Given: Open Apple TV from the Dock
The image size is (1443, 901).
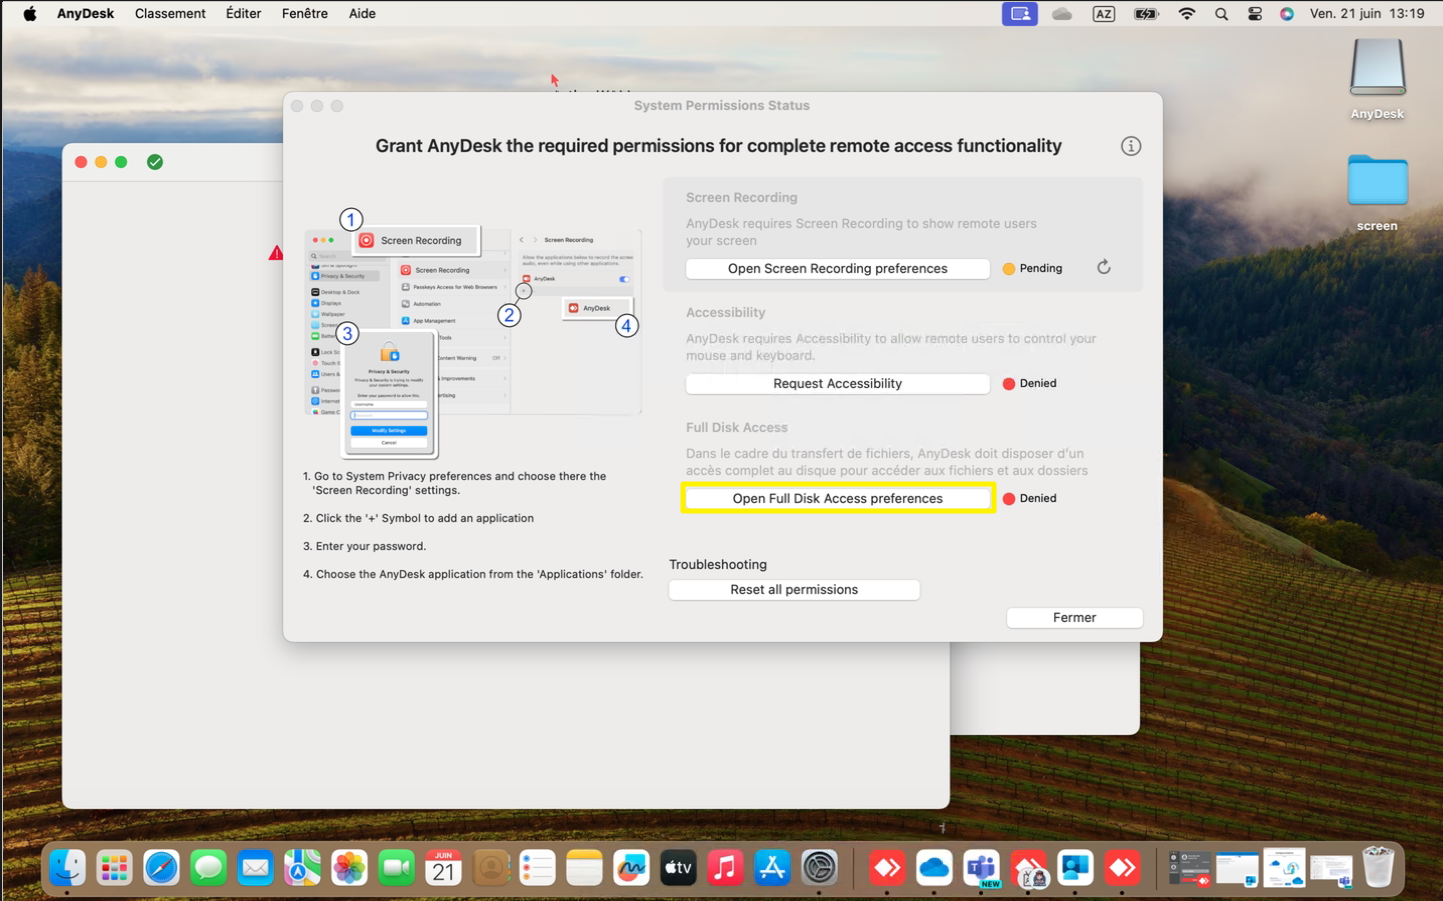Looking at the screenshot, I should [678, 867].
